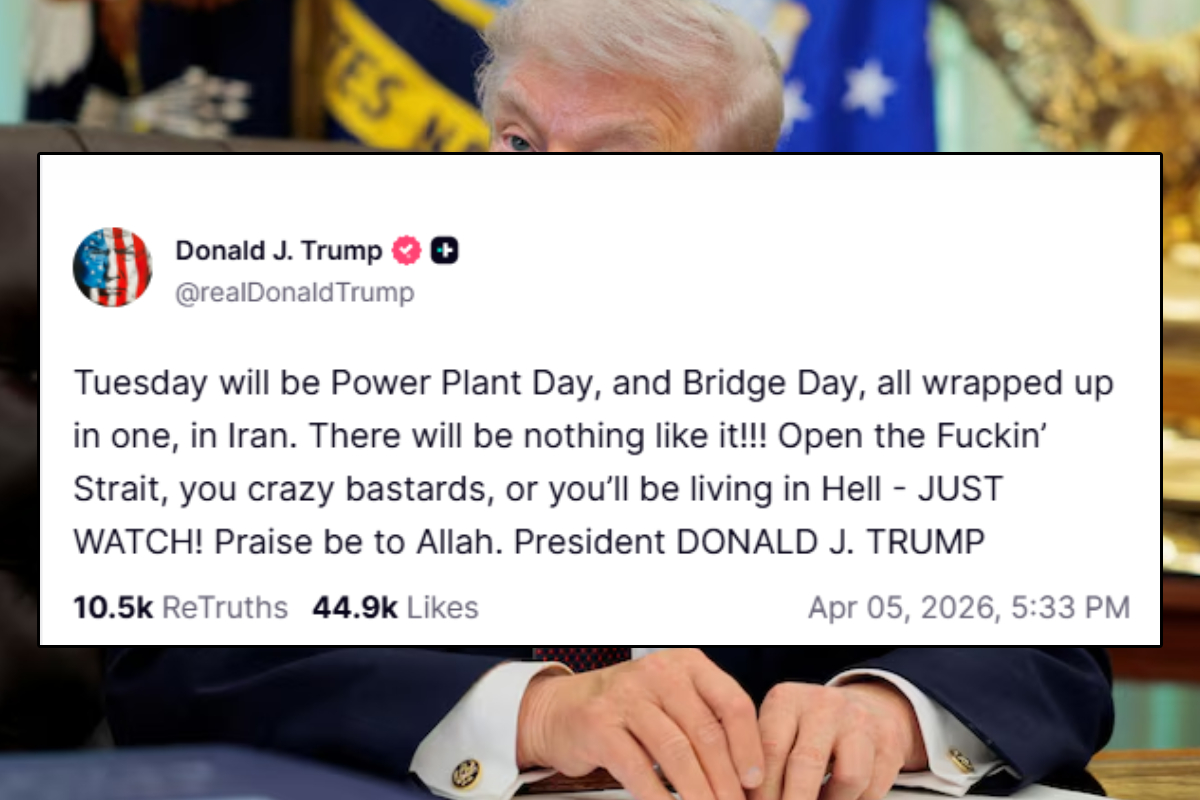Select the Likes label text
Viewport: 1200px width, 800px height.
coord(442,607)
